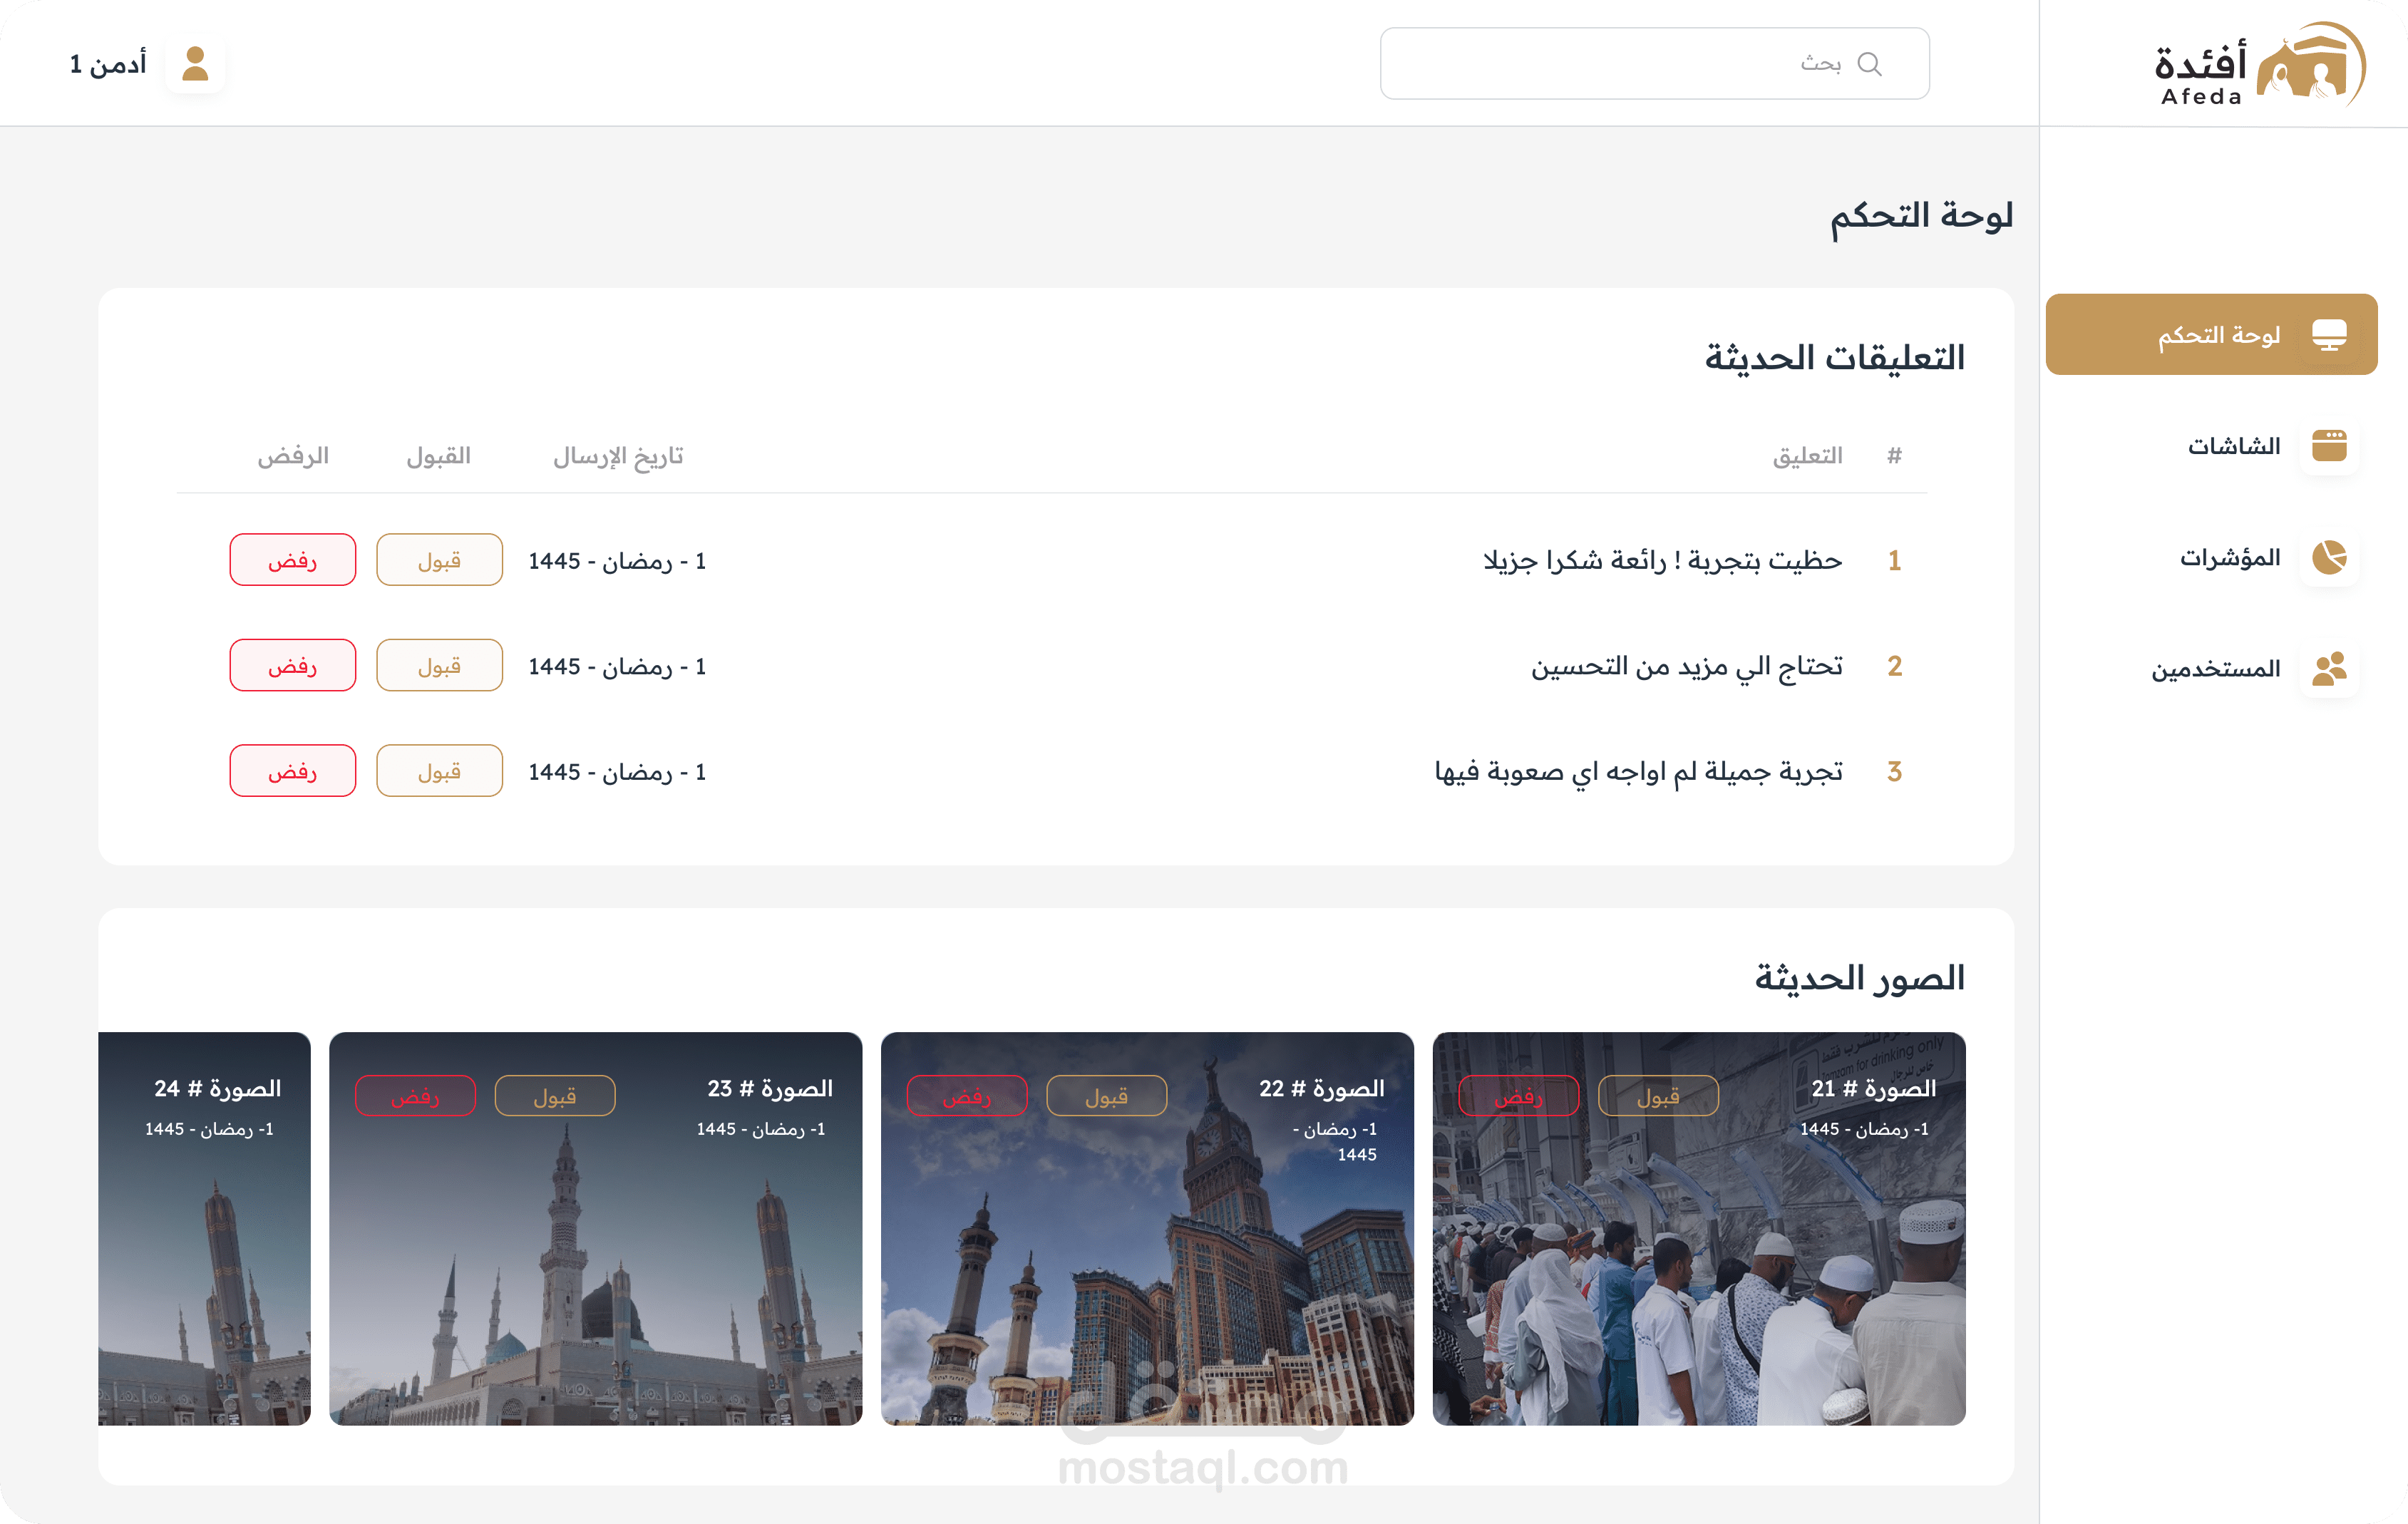Click the أدمن 1 username text
This screenshot has width=2408, height=1524.
[x=108, y=64]
